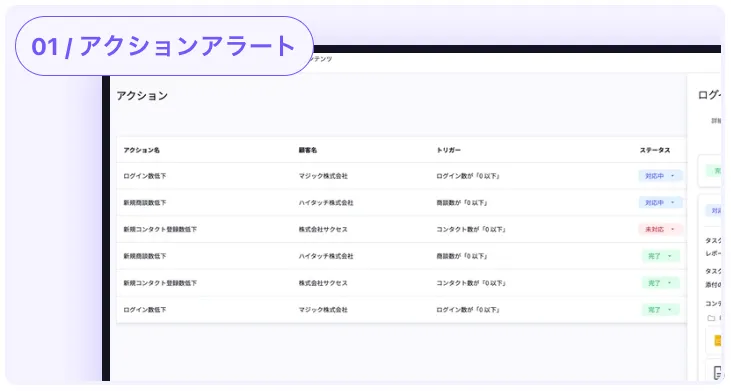Click ハイタッチ株式会社 in the 完了 row
Screen dimensions: 731x391
[326, 256]
